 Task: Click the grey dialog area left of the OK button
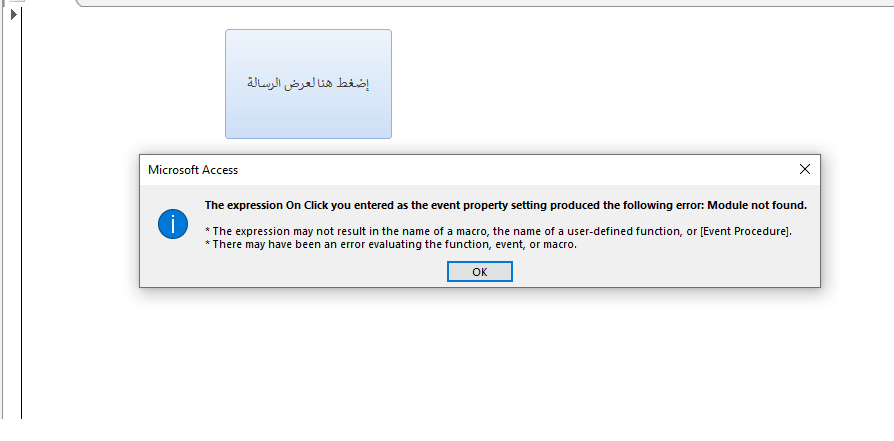294,272
